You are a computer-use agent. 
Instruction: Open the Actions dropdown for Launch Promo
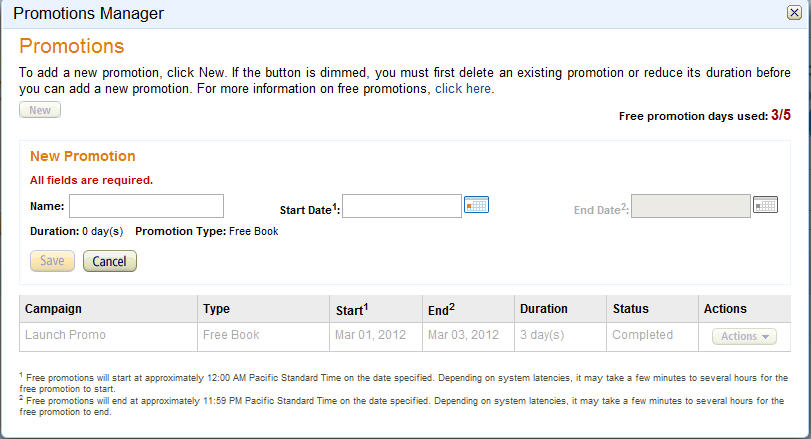(744, 336)
